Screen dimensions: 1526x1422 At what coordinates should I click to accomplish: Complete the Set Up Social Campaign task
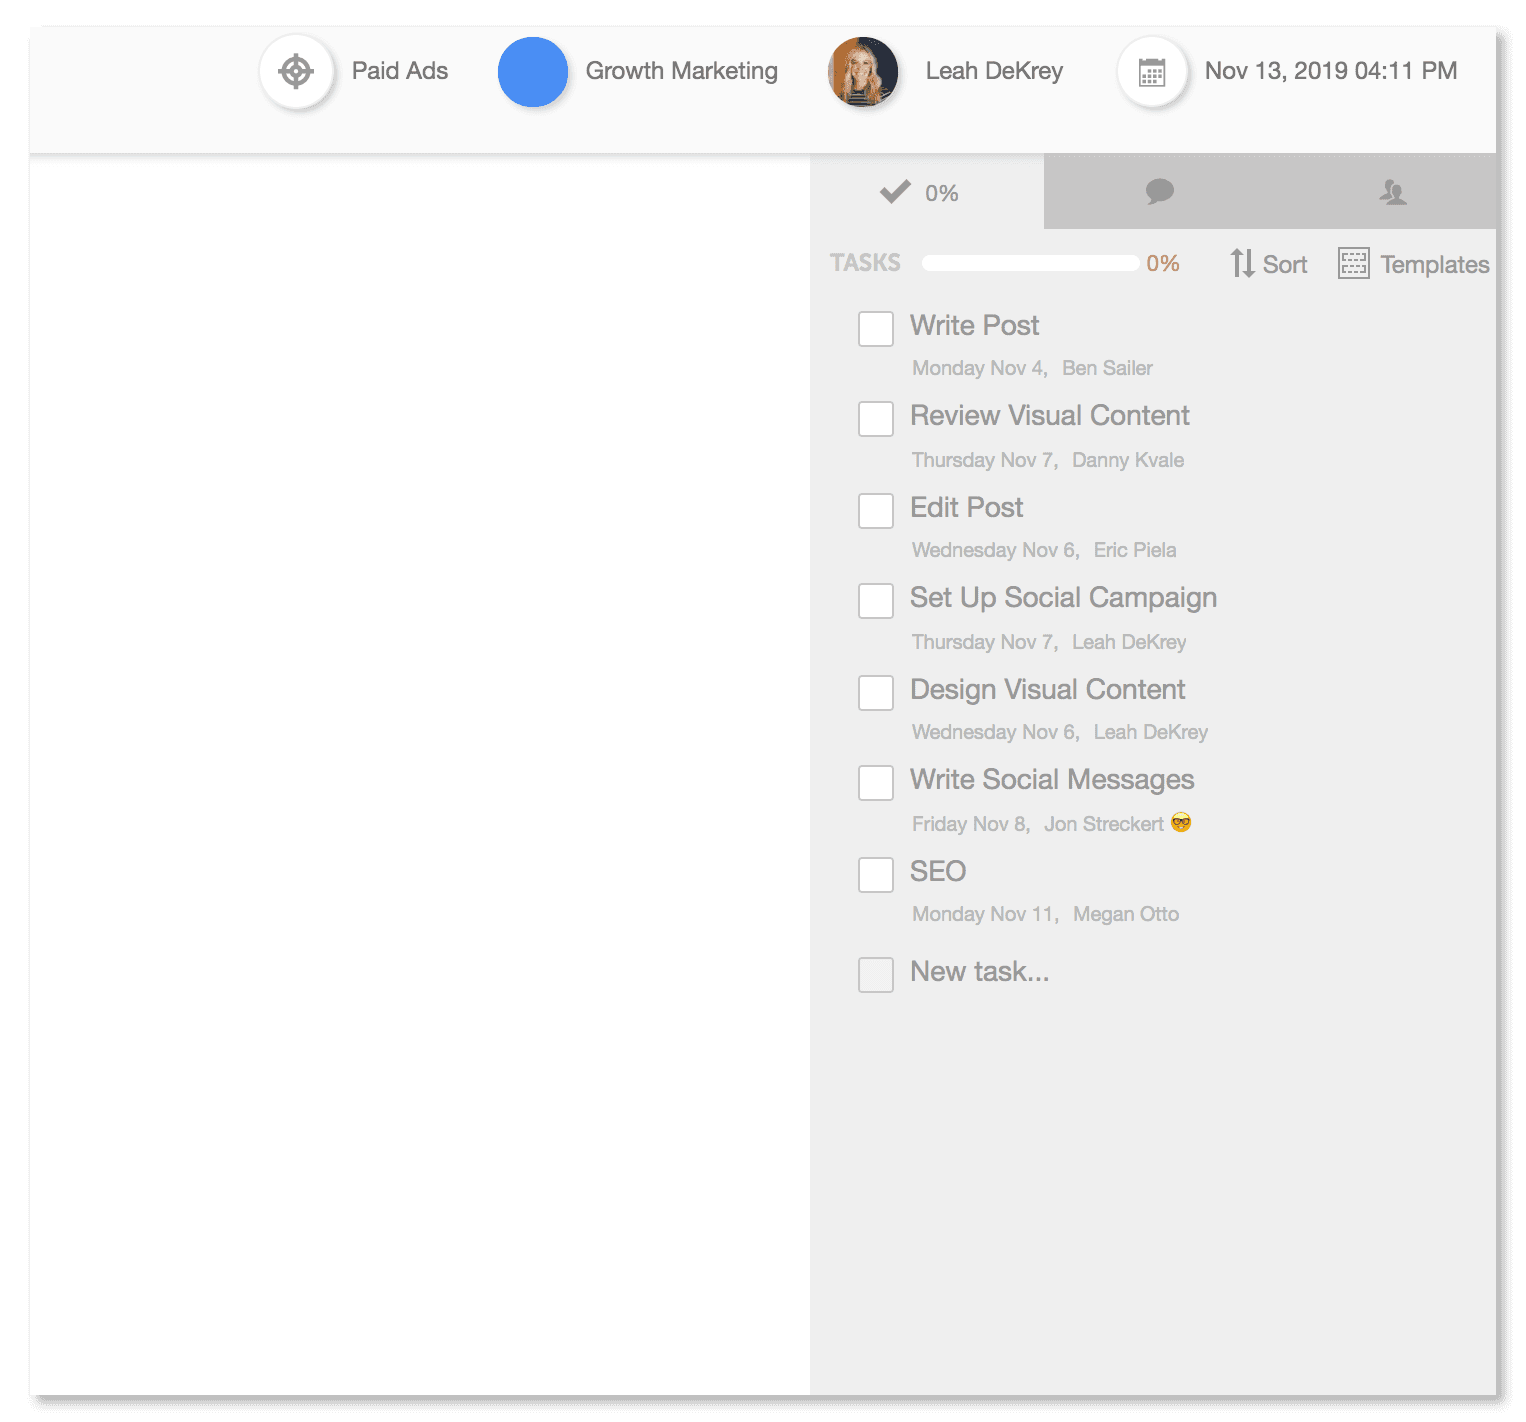pos(876,601)
